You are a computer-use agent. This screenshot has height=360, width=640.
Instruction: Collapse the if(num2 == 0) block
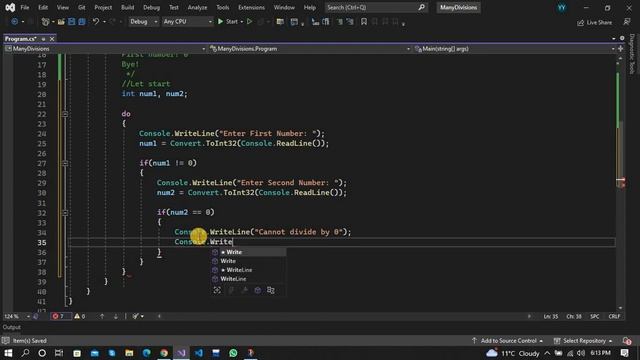(65, 213)
